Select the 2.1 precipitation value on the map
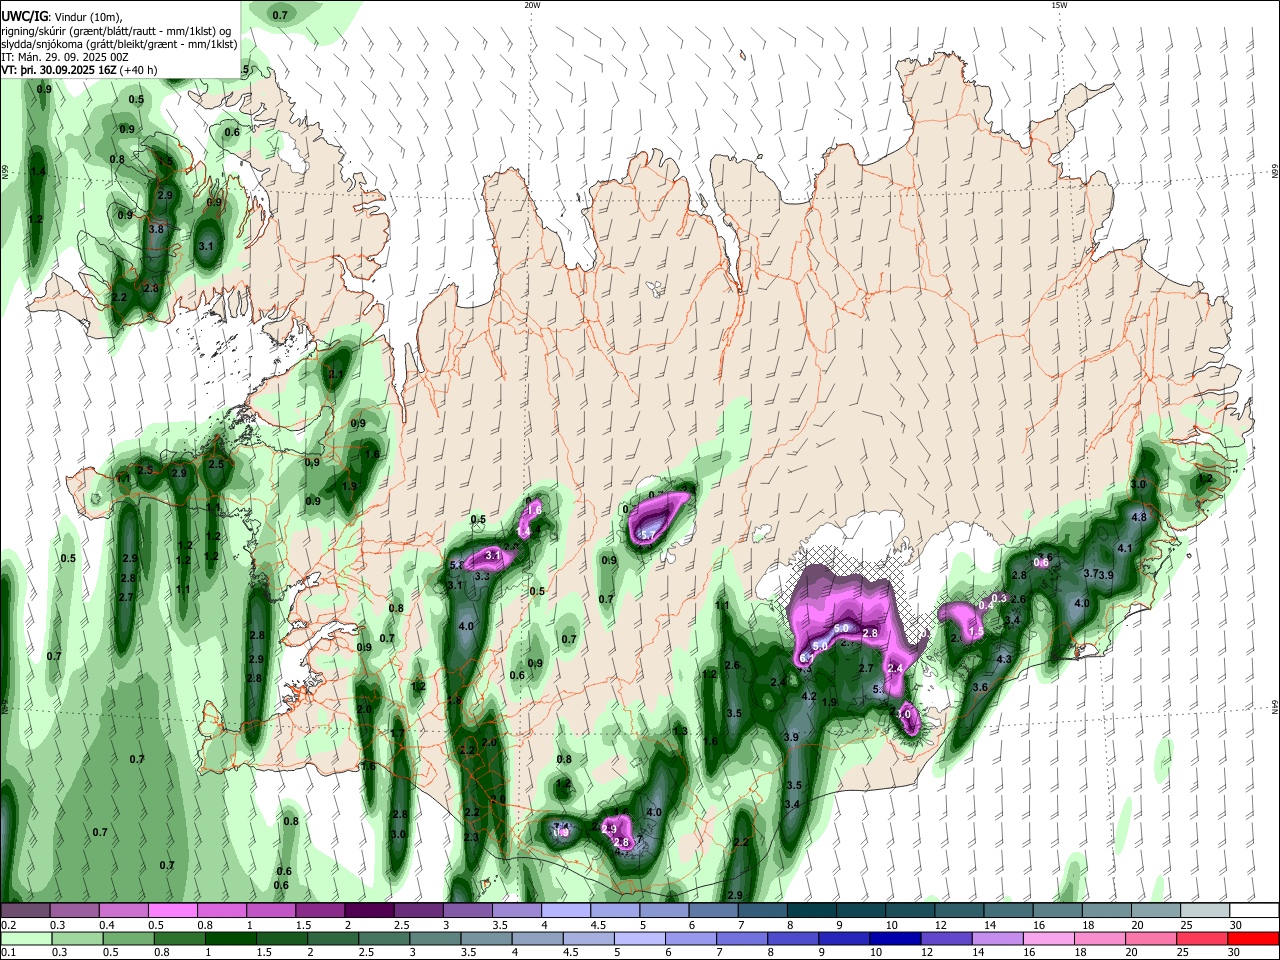 (x=336, y=375)
